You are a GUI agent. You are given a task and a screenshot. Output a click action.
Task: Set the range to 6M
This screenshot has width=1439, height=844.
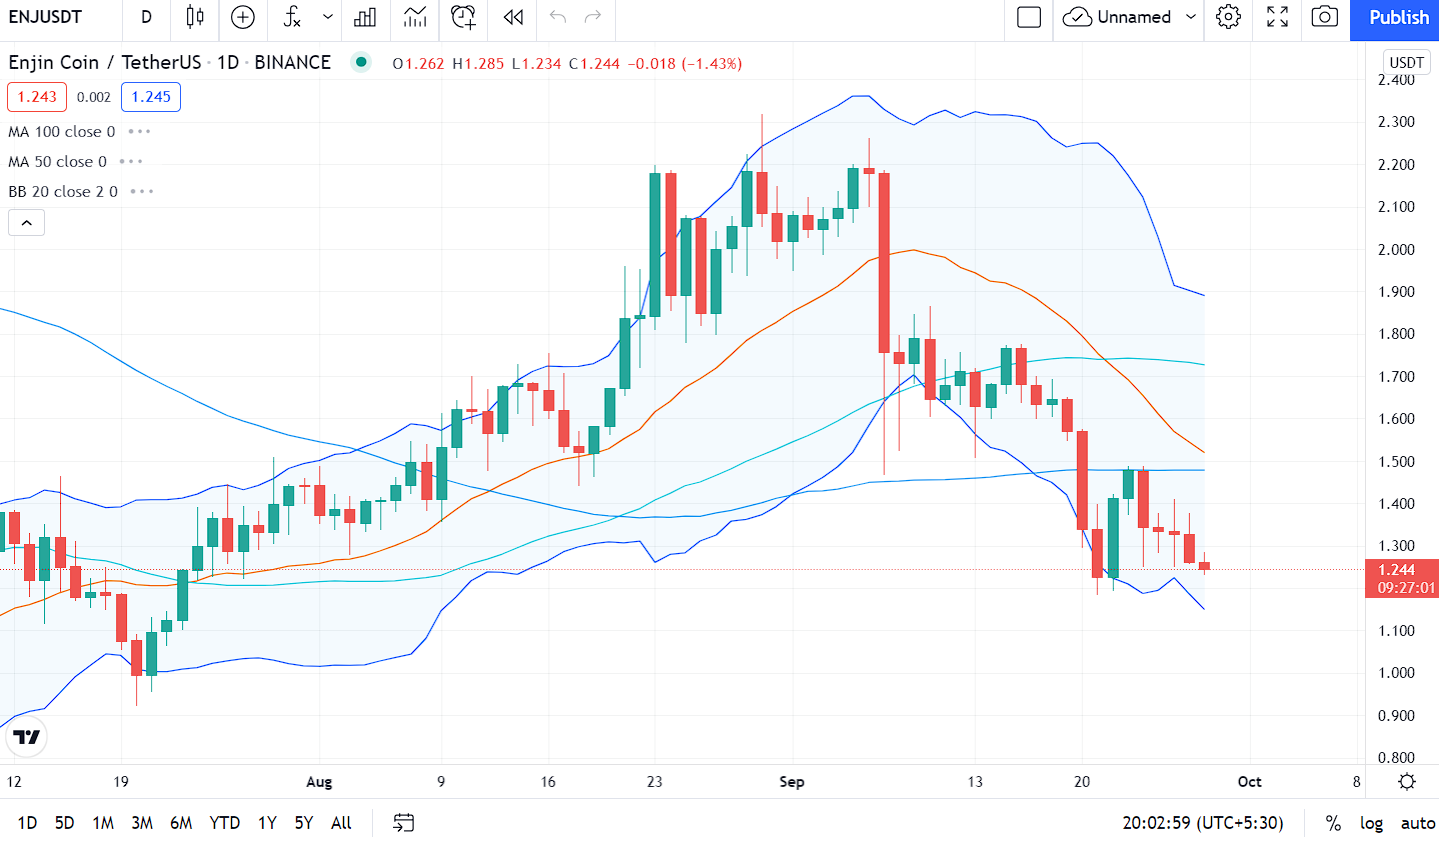point(181,823)
